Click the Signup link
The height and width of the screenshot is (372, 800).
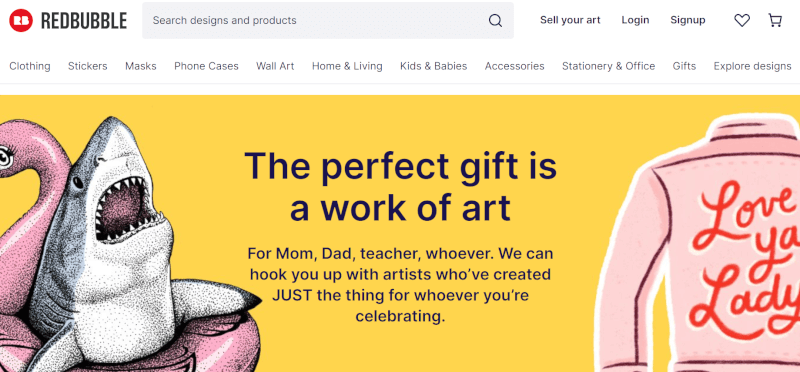click(x=688, y=20)
